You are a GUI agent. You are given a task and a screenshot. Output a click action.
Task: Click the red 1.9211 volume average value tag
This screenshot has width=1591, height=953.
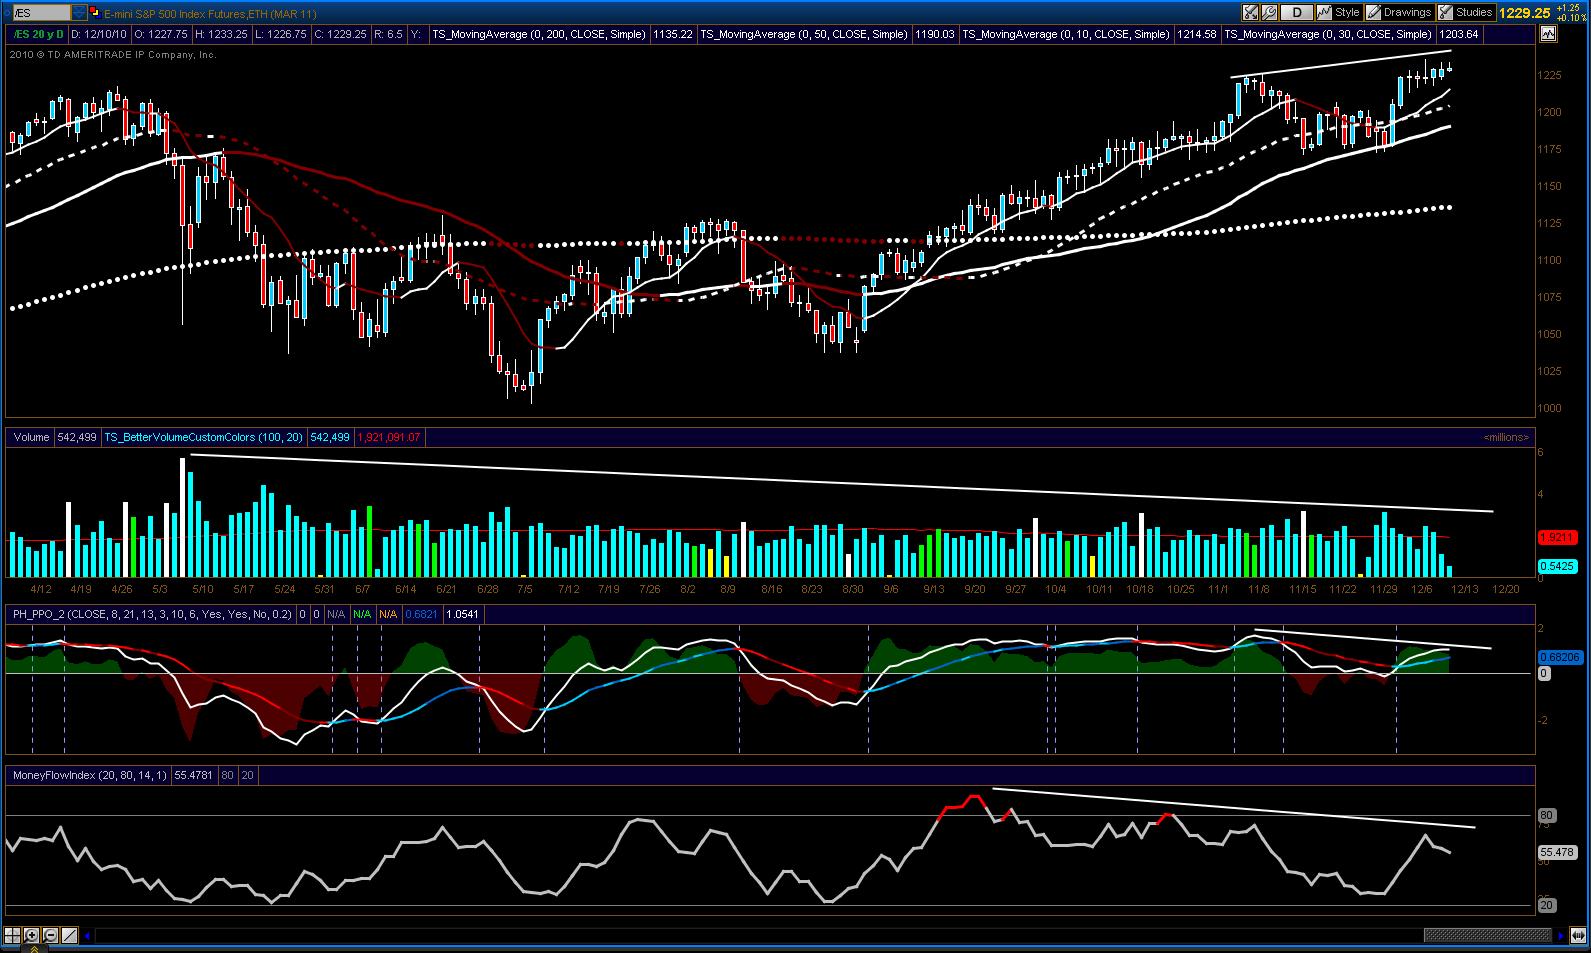pyautogui.click(x=1557, y=537)
